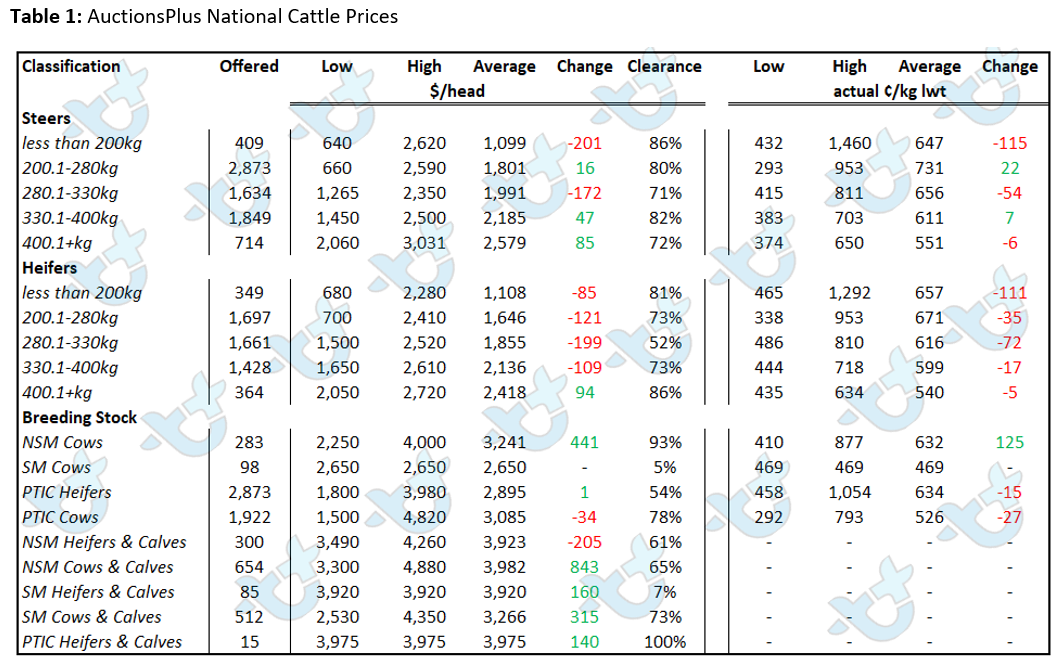Select the clearance value "7%"
This screenshot has width=1061, height=666.
click(665, 593)
